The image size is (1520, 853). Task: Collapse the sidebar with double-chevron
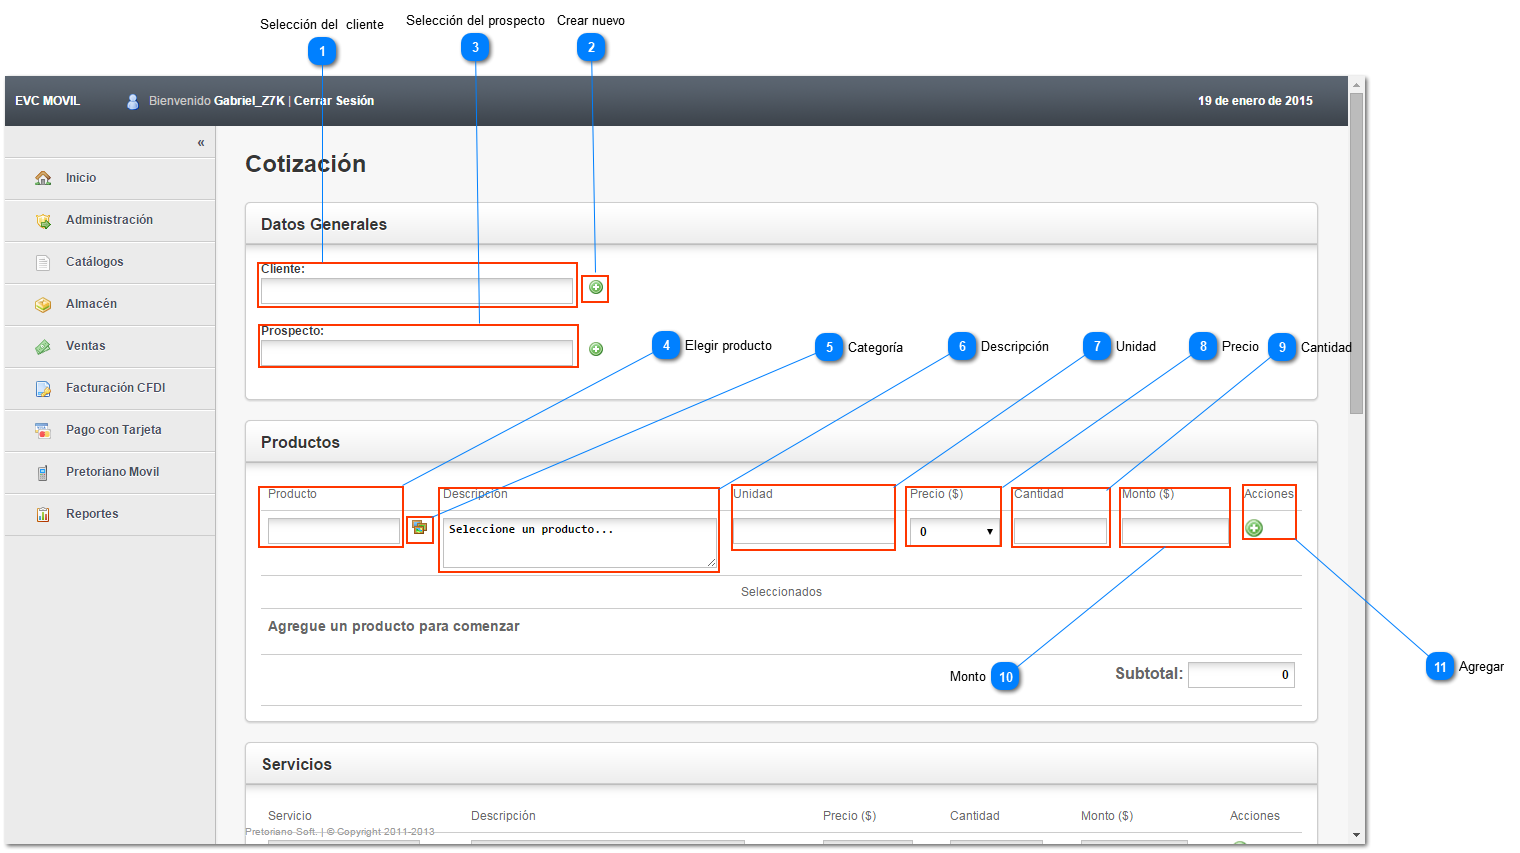point(201,143)
